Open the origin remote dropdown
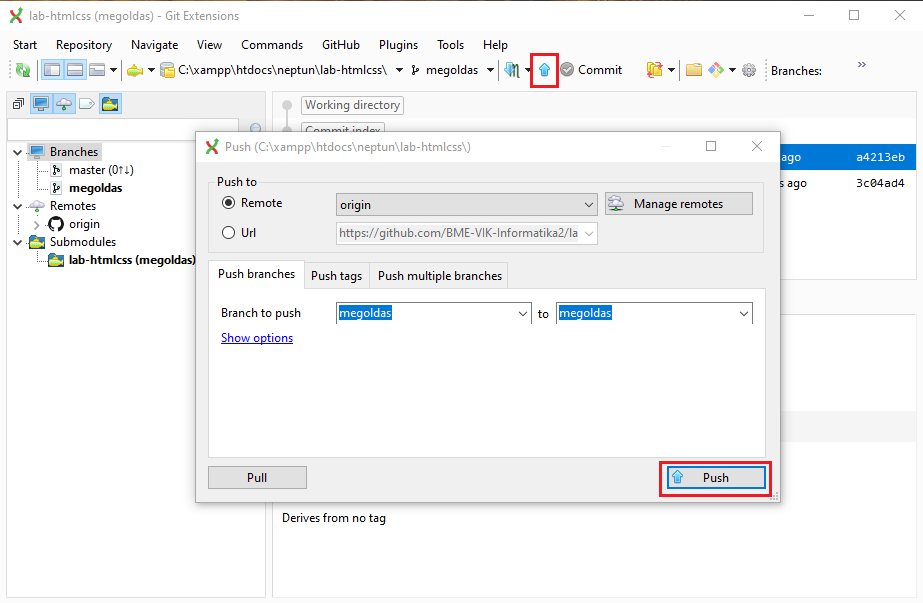The image size is (923, 603). point(587,204)
